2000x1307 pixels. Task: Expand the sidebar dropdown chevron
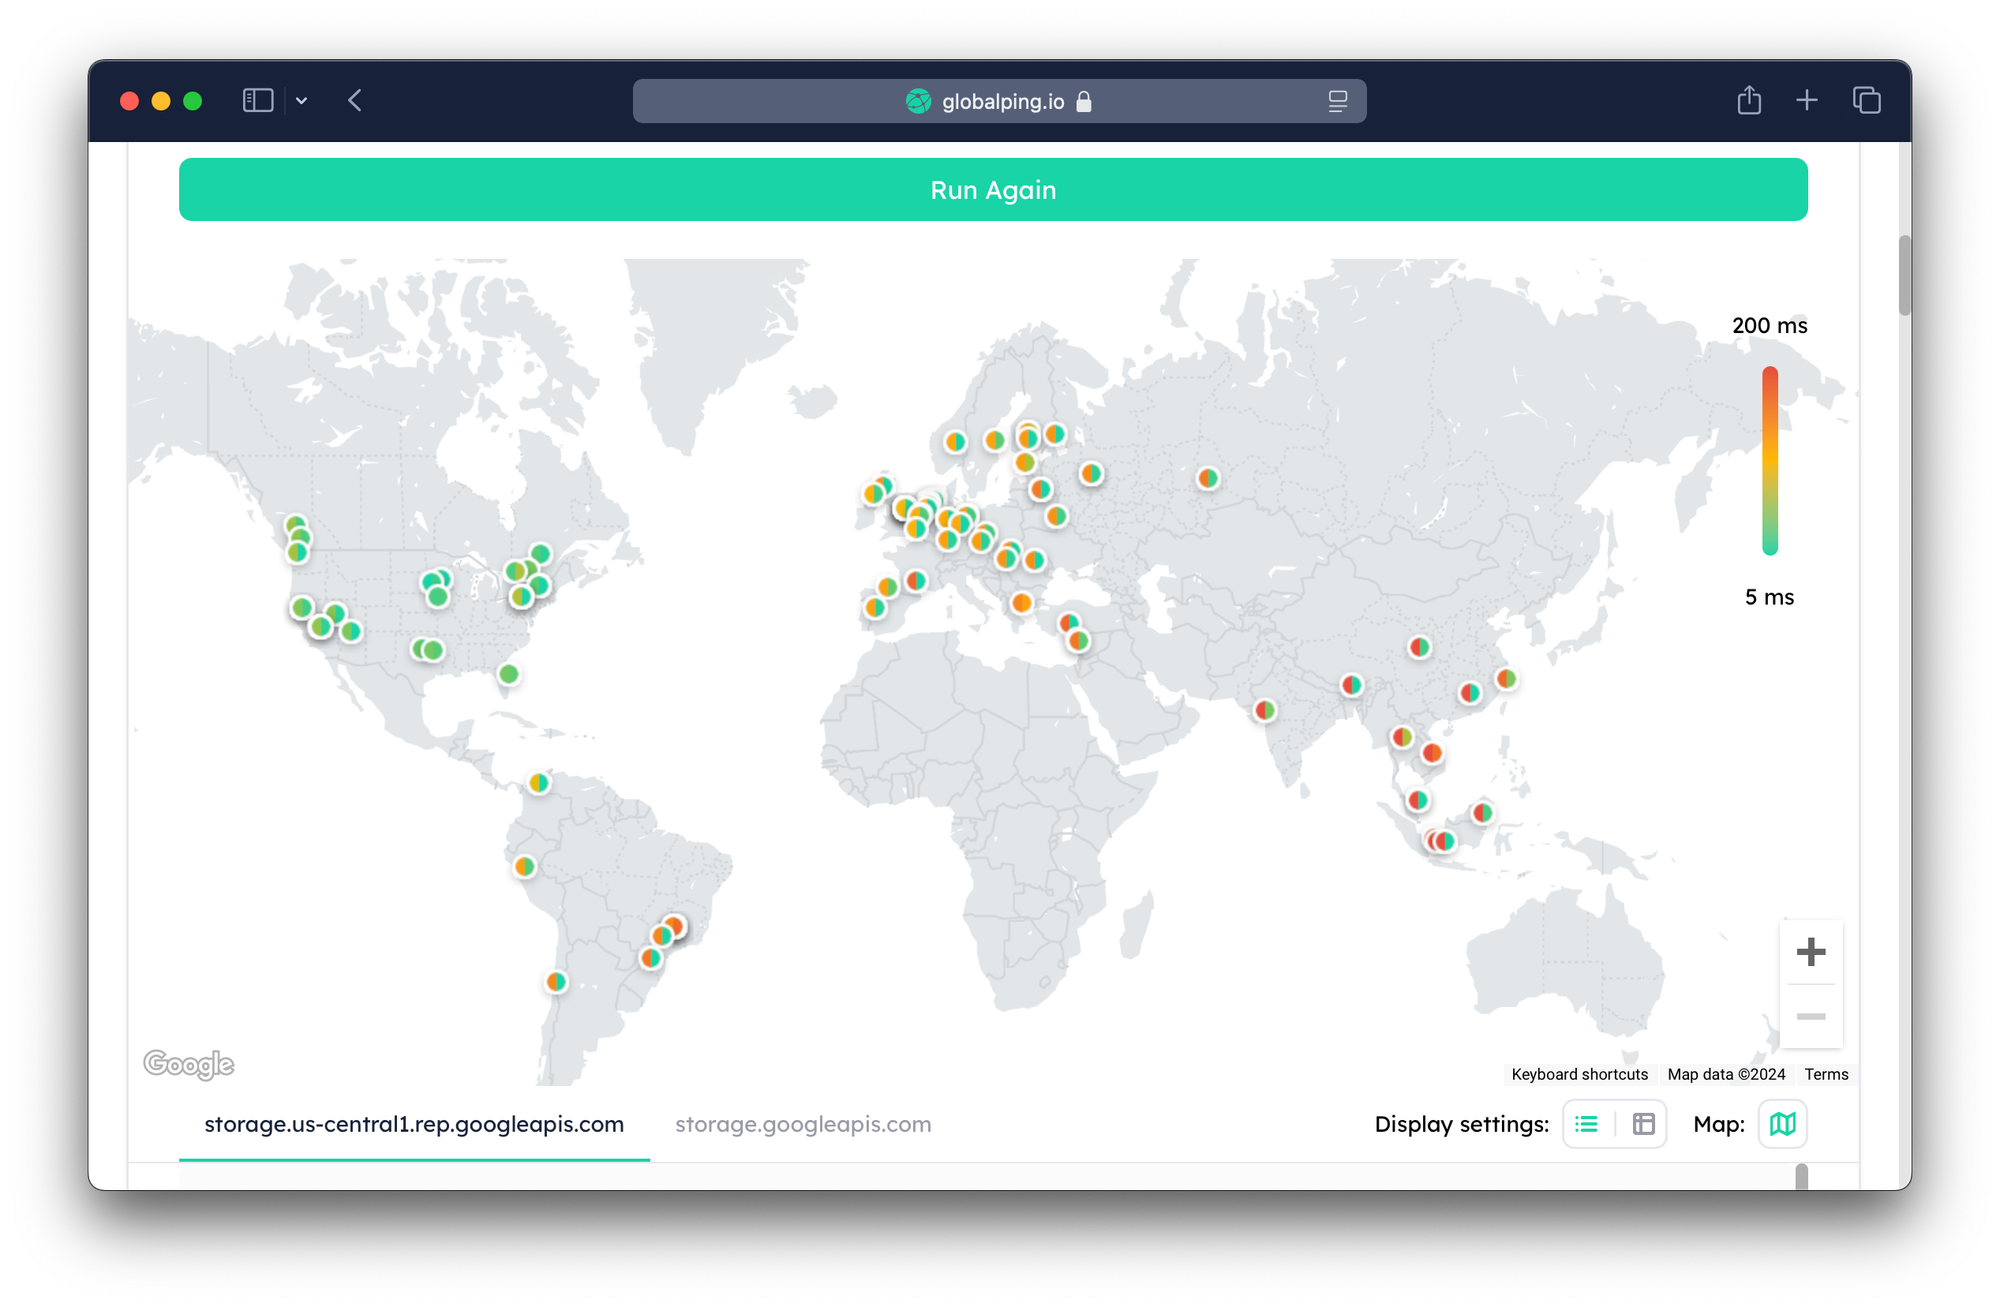(x=301, y=101)
